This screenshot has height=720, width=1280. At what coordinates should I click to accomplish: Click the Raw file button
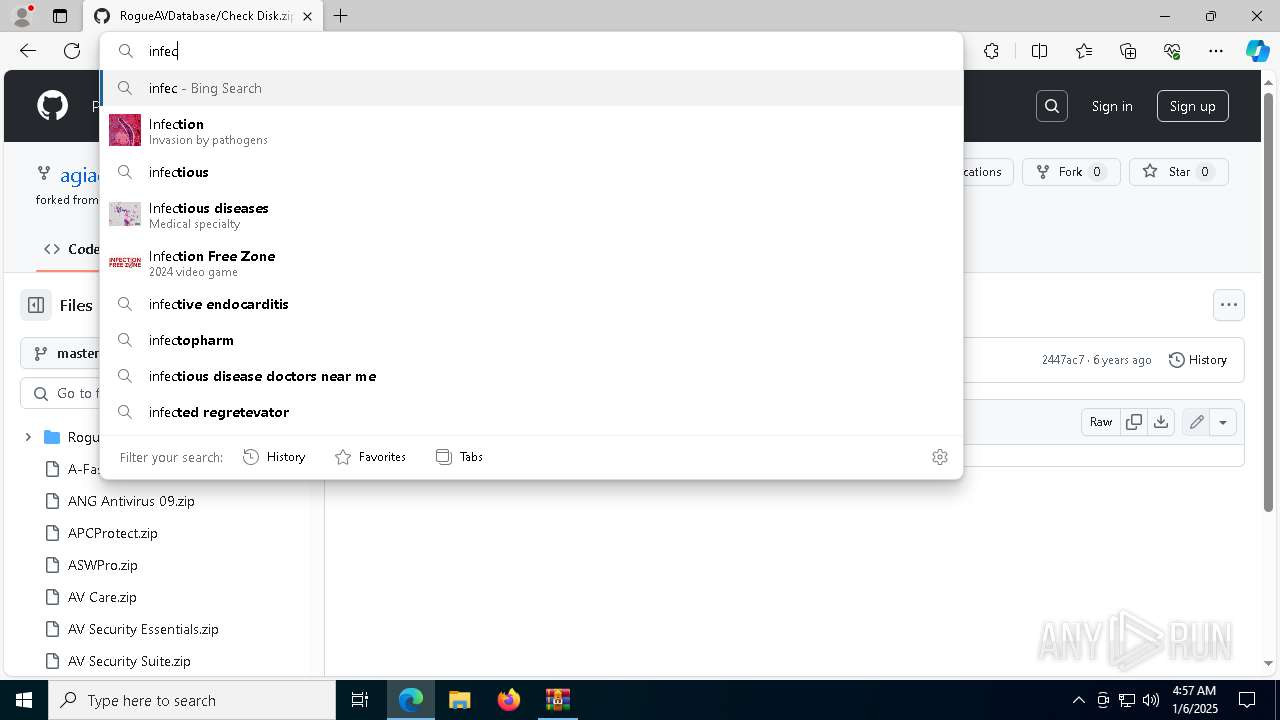coord(1101,422)
